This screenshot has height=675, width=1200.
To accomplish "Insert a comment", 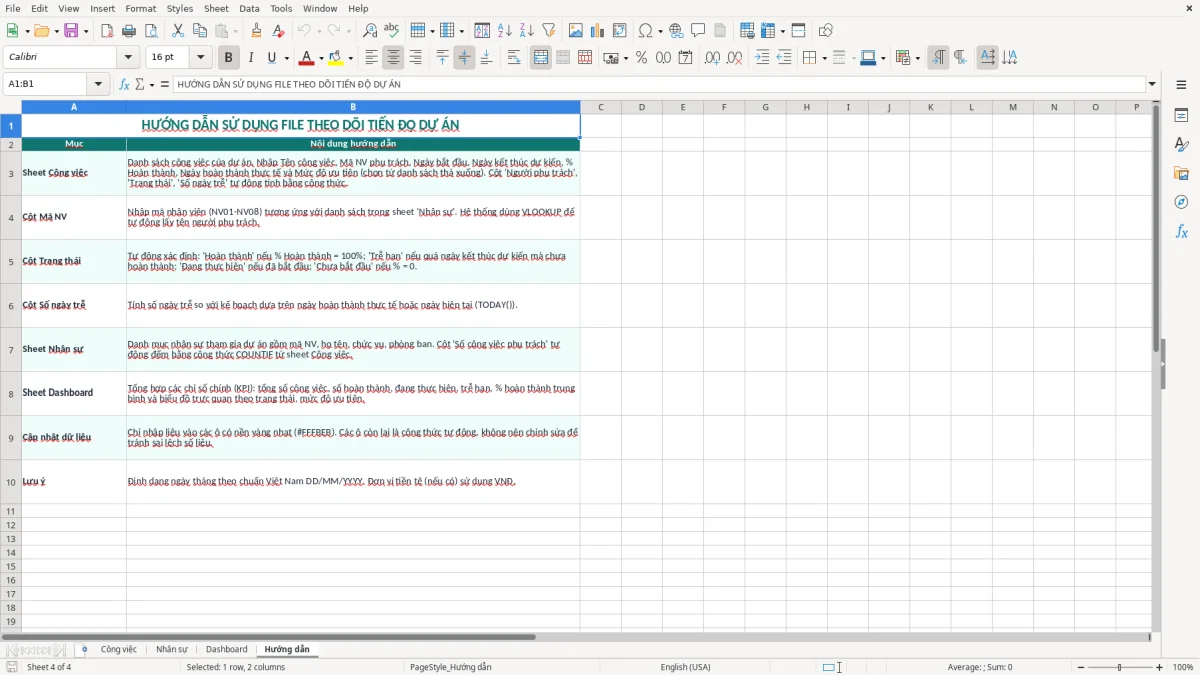I will [698, 31].
